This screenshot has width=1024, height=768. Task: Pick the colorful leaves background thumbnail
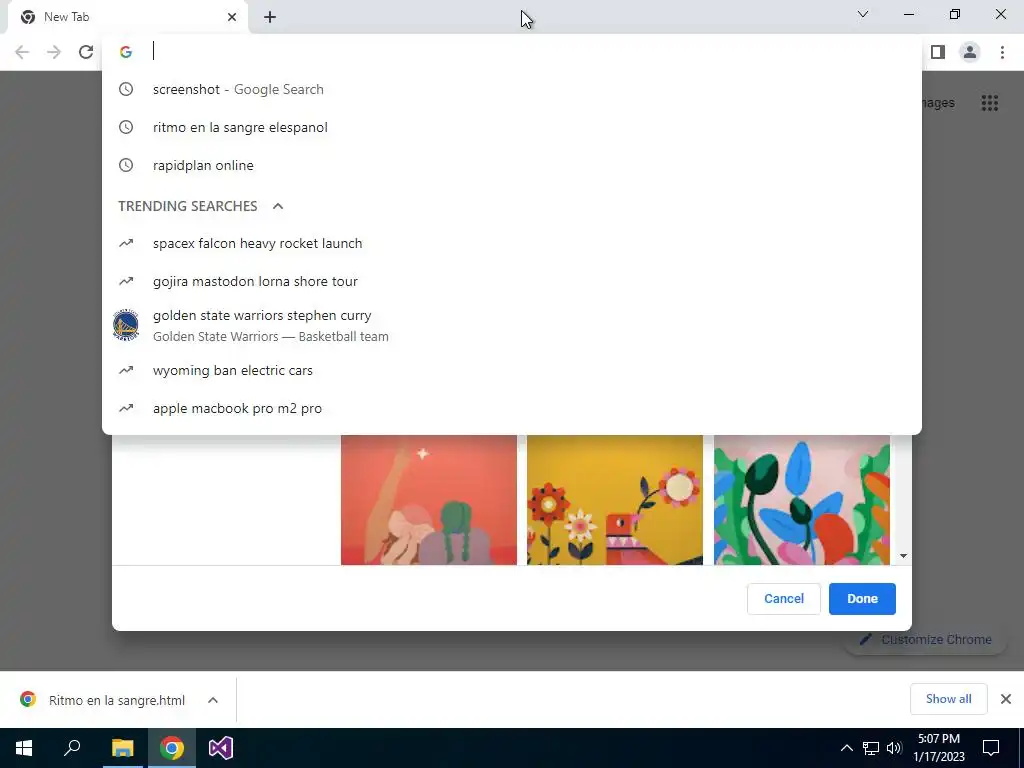click(801, 500)
